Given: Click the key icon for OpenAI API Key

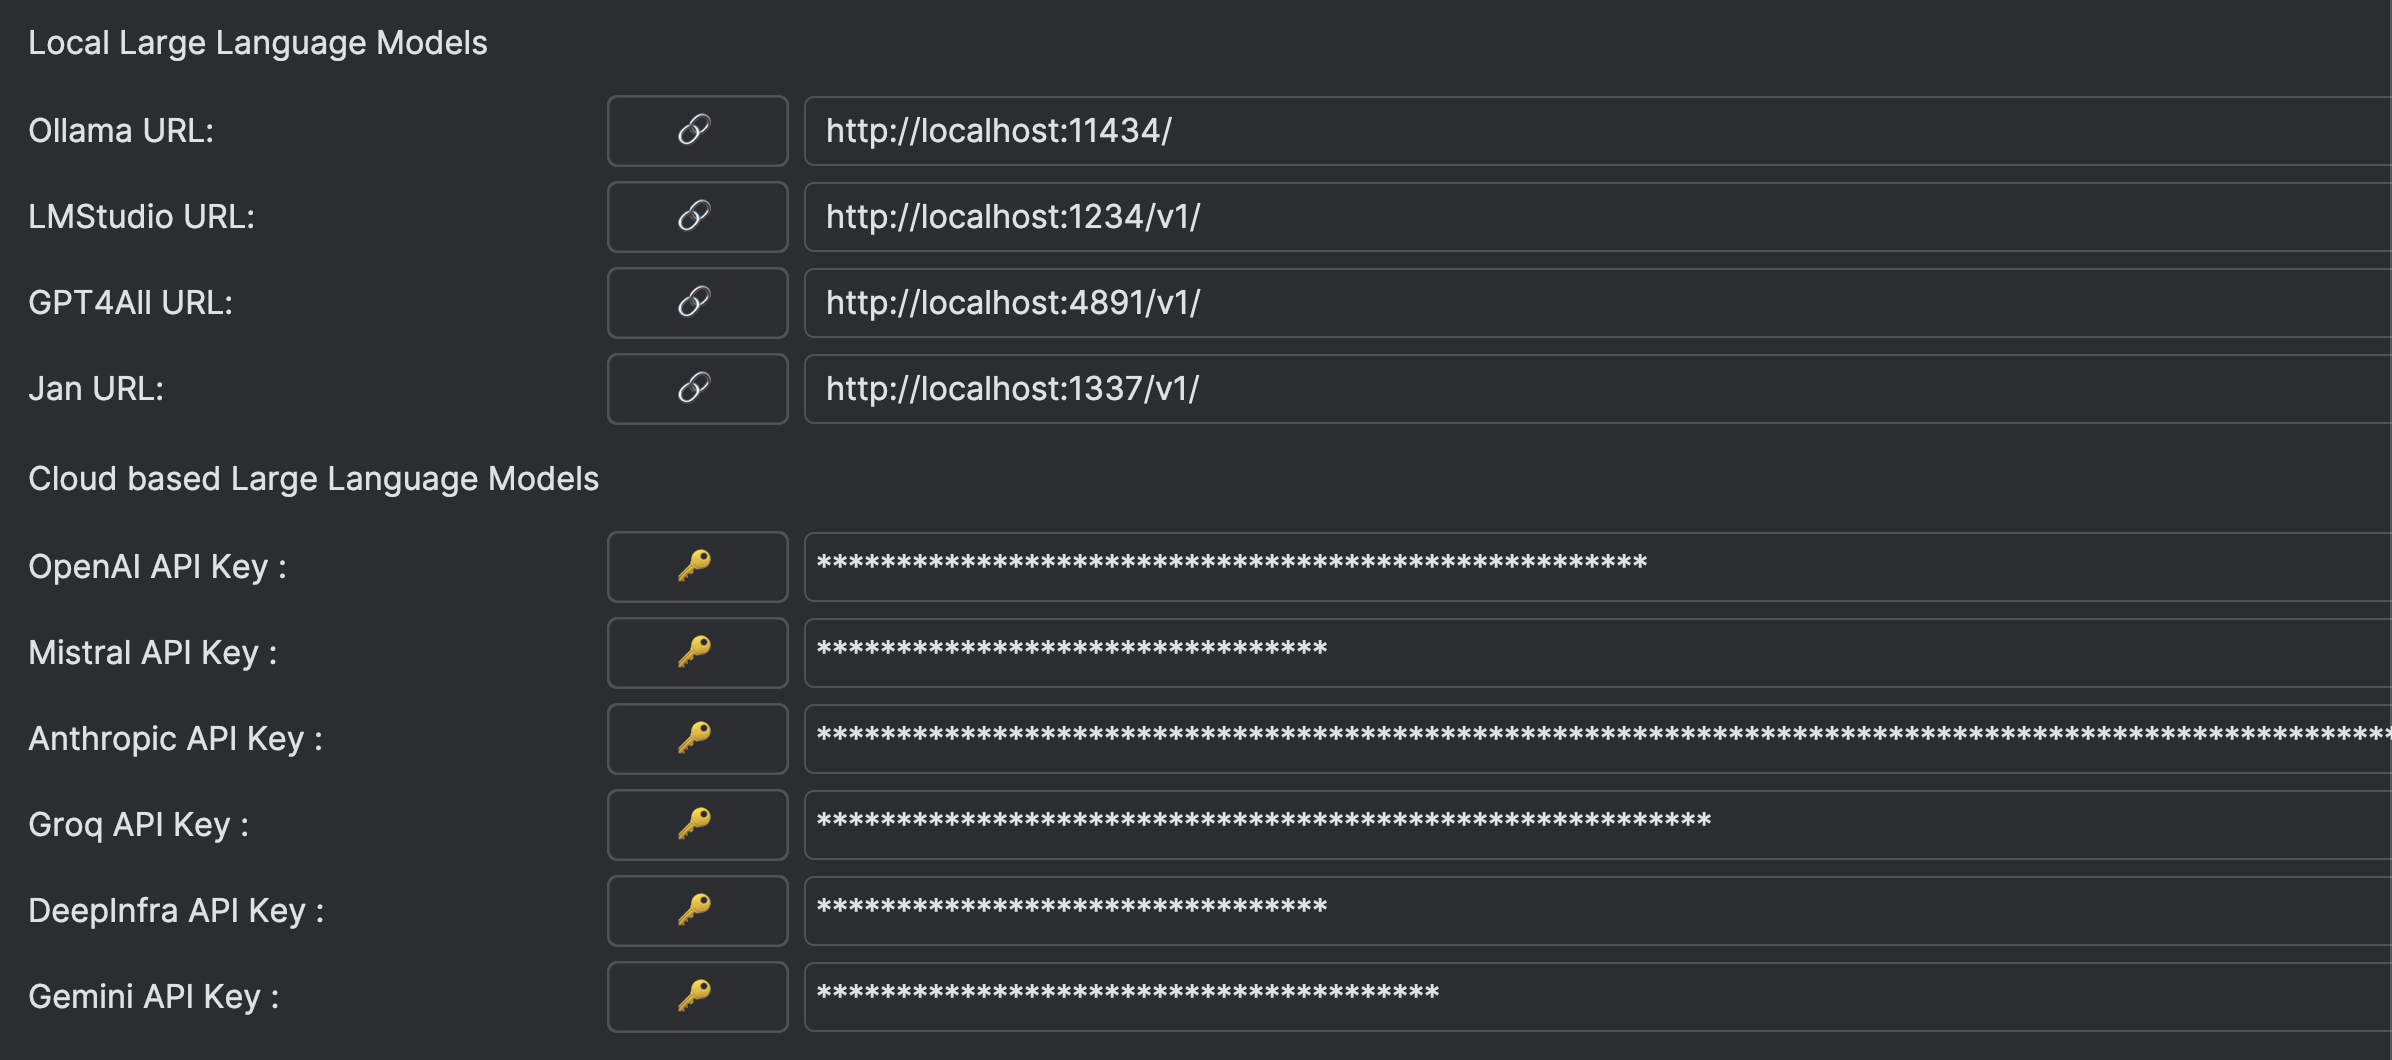Looking at the screenshot, I should 697,567.
